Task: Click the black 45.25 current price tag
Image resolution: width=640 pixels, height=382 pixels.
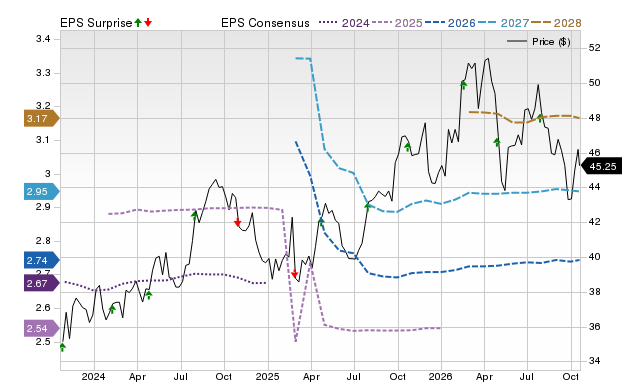Action: point(601,166)
